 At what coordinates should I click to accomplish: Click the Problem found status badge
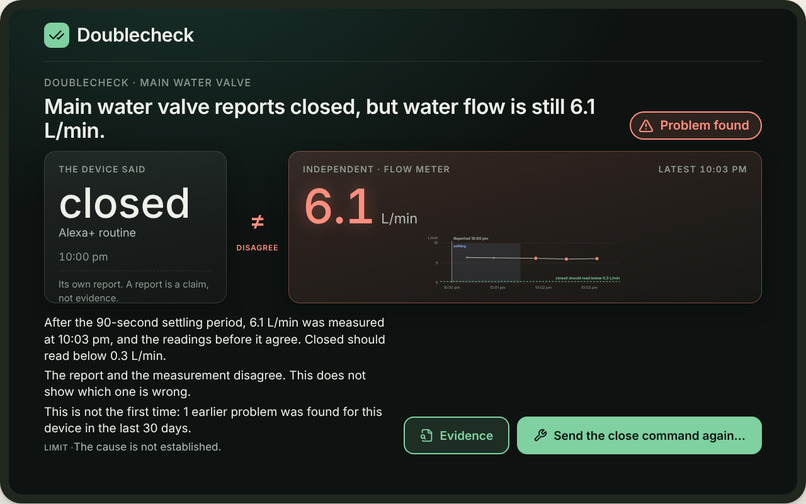[x=695, y=125]
